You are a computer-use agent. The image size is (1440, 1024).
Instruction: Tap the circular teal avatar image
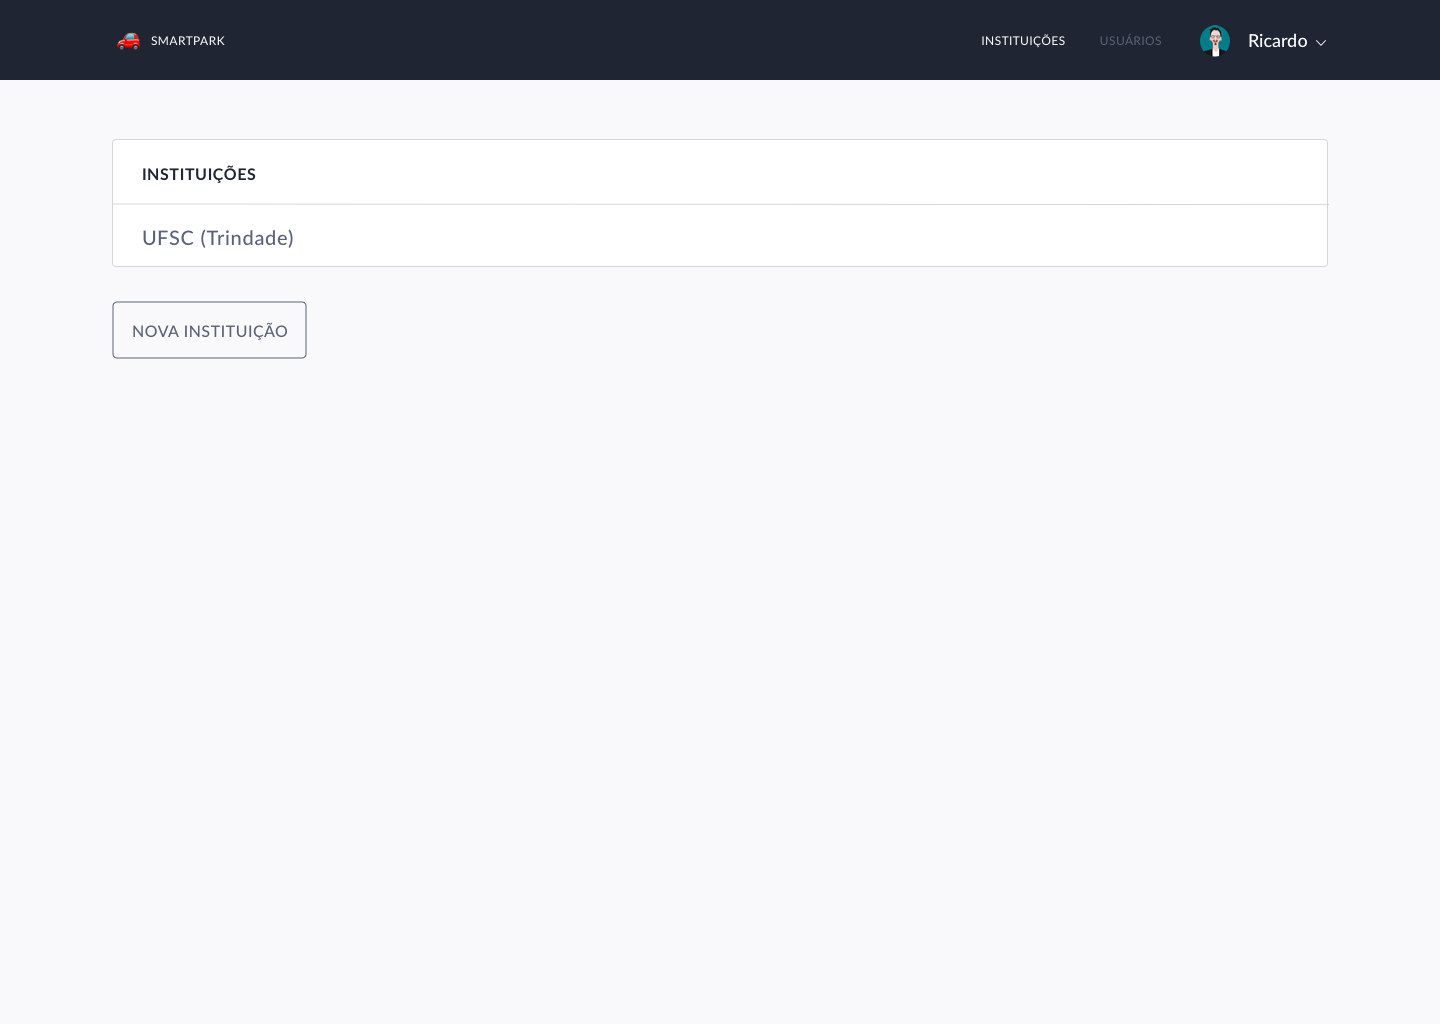[x=1214, y=41]
